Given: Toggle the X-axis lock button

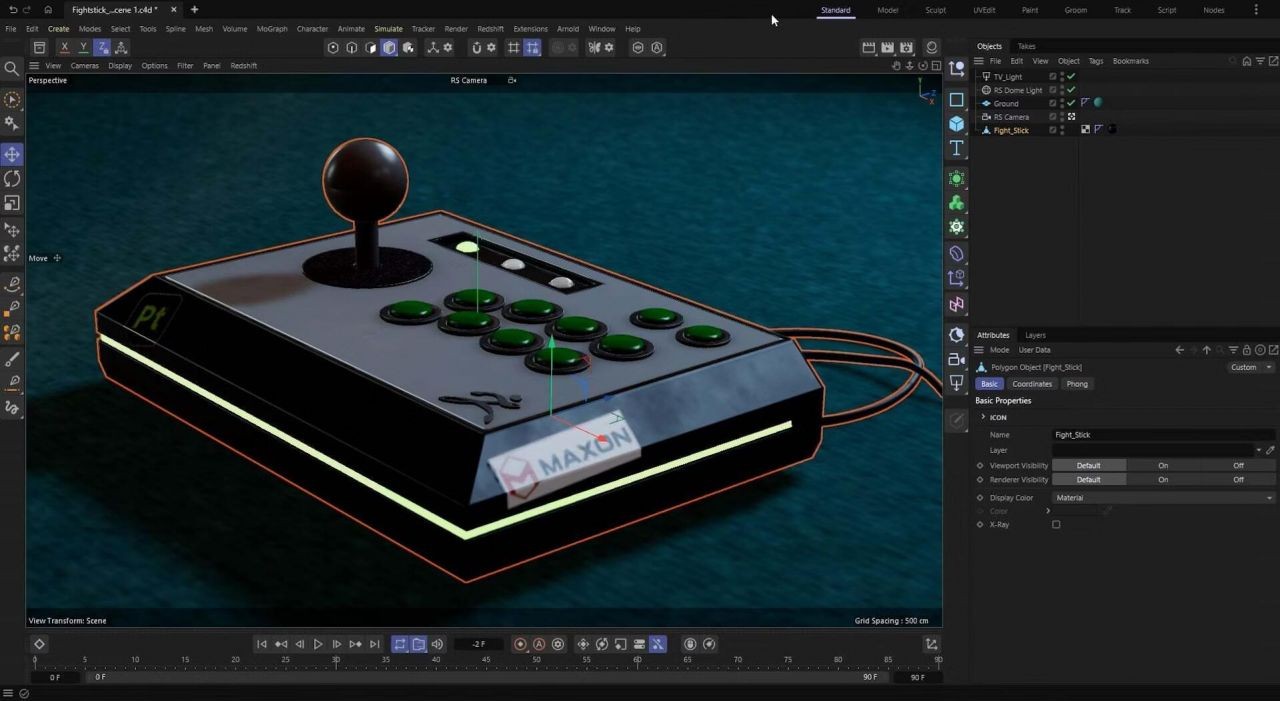Looking at the screenshot, I should (65, 47).
